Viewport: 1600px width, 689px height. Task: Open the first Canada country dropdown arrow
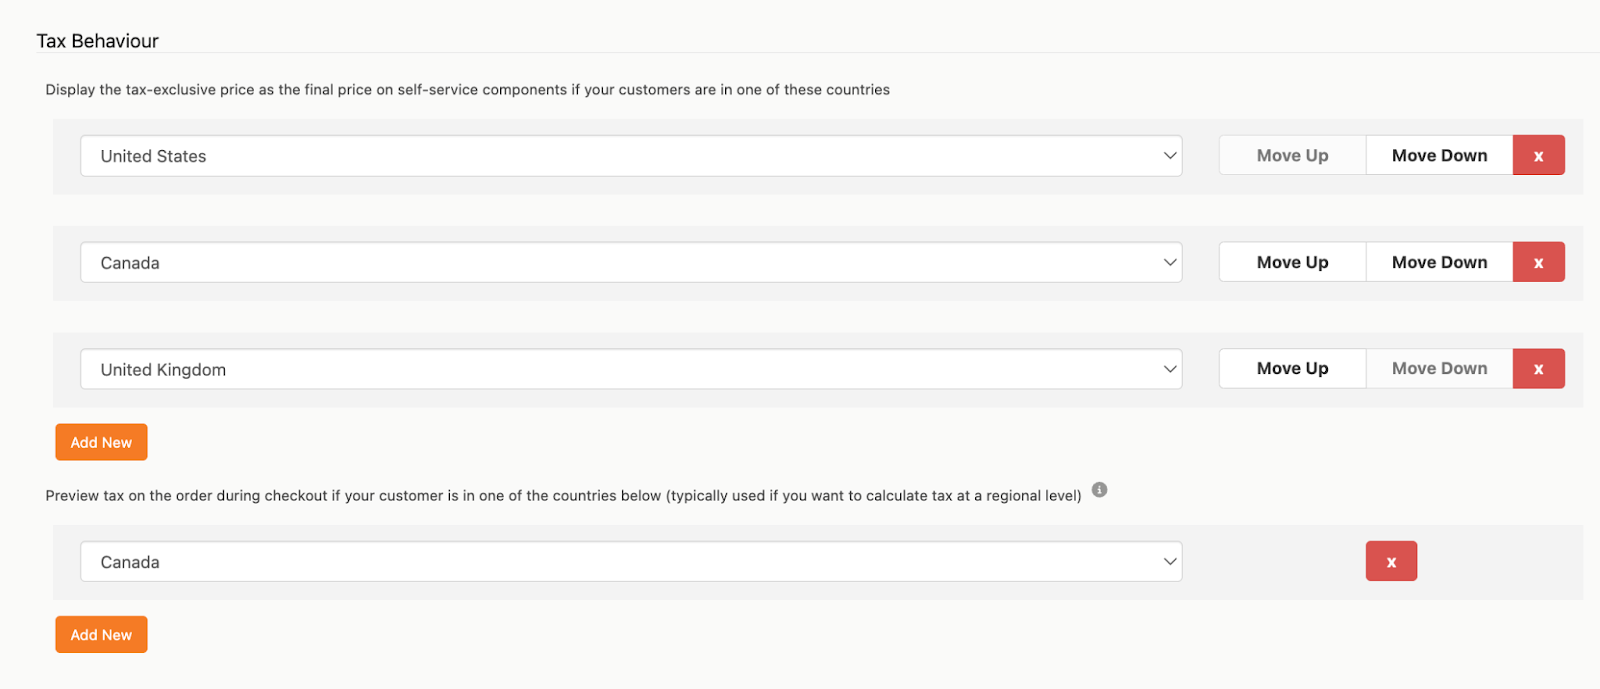(1170, 262)
